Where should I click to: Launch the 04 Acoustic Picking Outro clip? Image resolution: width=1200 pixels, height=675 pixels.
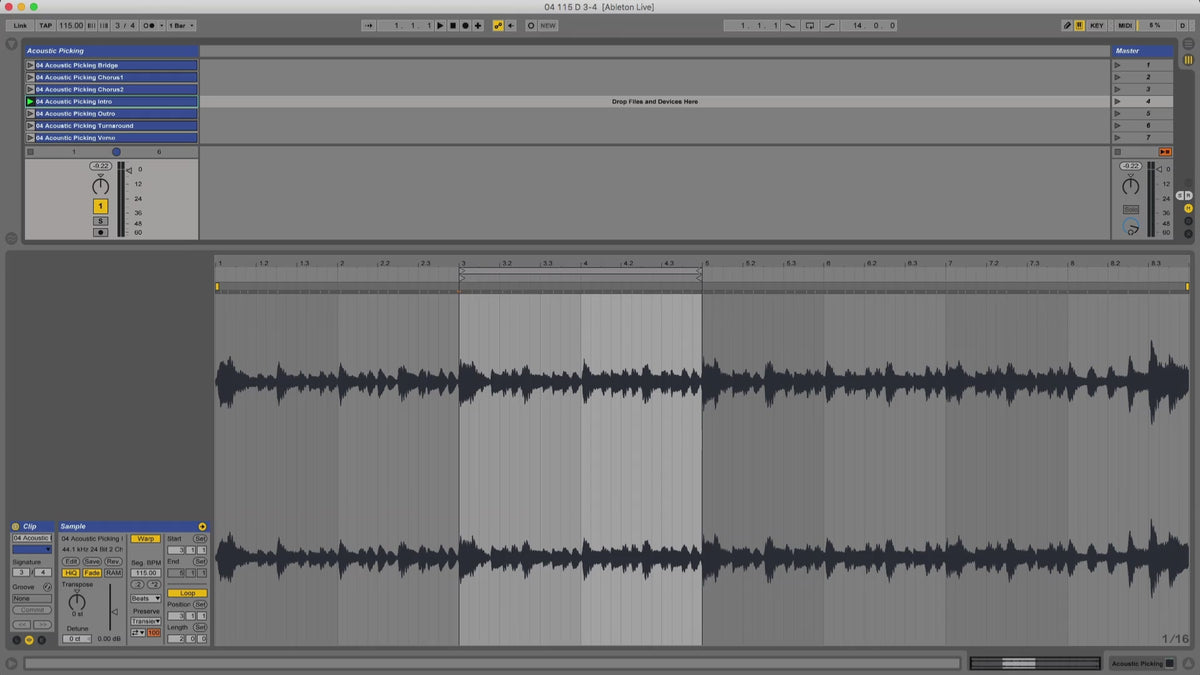(x=31, y=114)
